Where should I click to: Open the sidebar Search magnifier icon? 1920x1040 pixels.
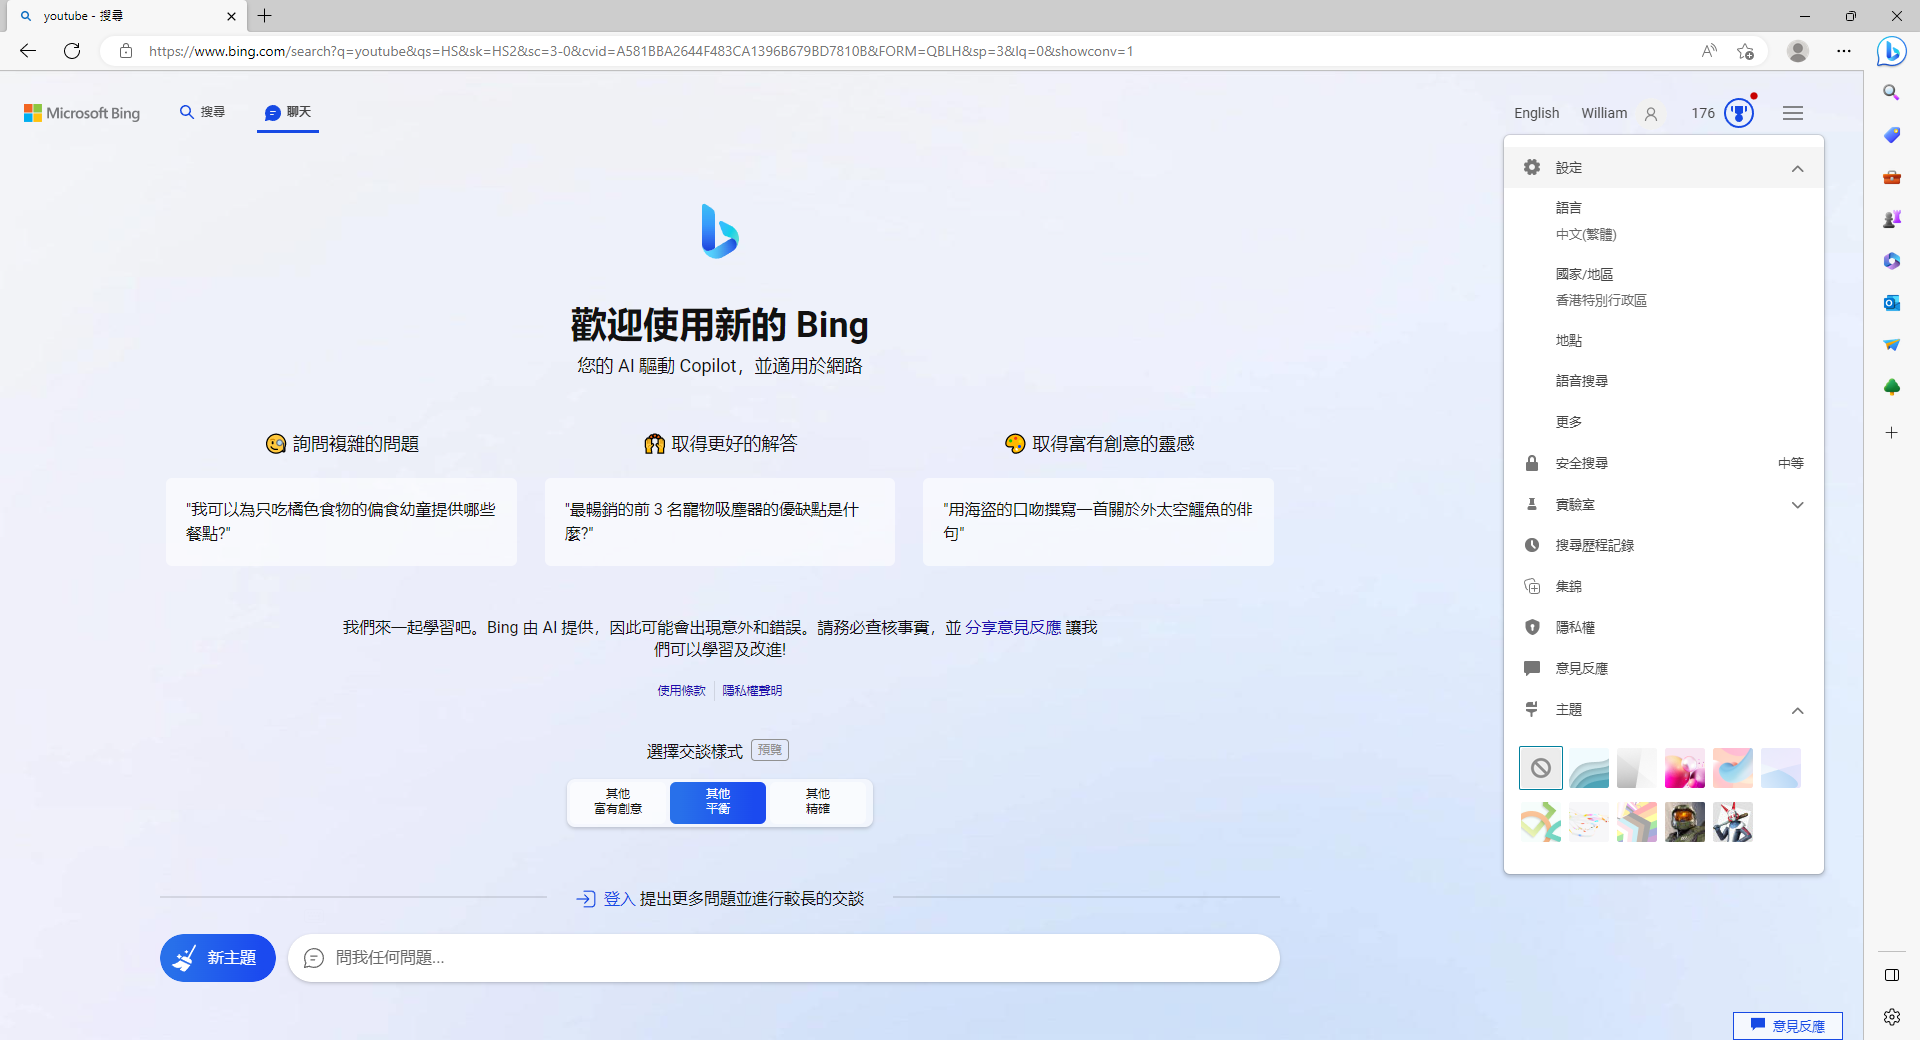[1891, 92]
